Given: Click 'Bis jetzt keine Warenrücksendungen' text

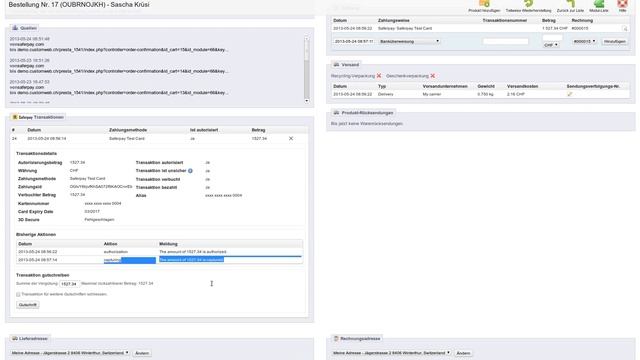Looking at the screenshot, I should [367, 123].
